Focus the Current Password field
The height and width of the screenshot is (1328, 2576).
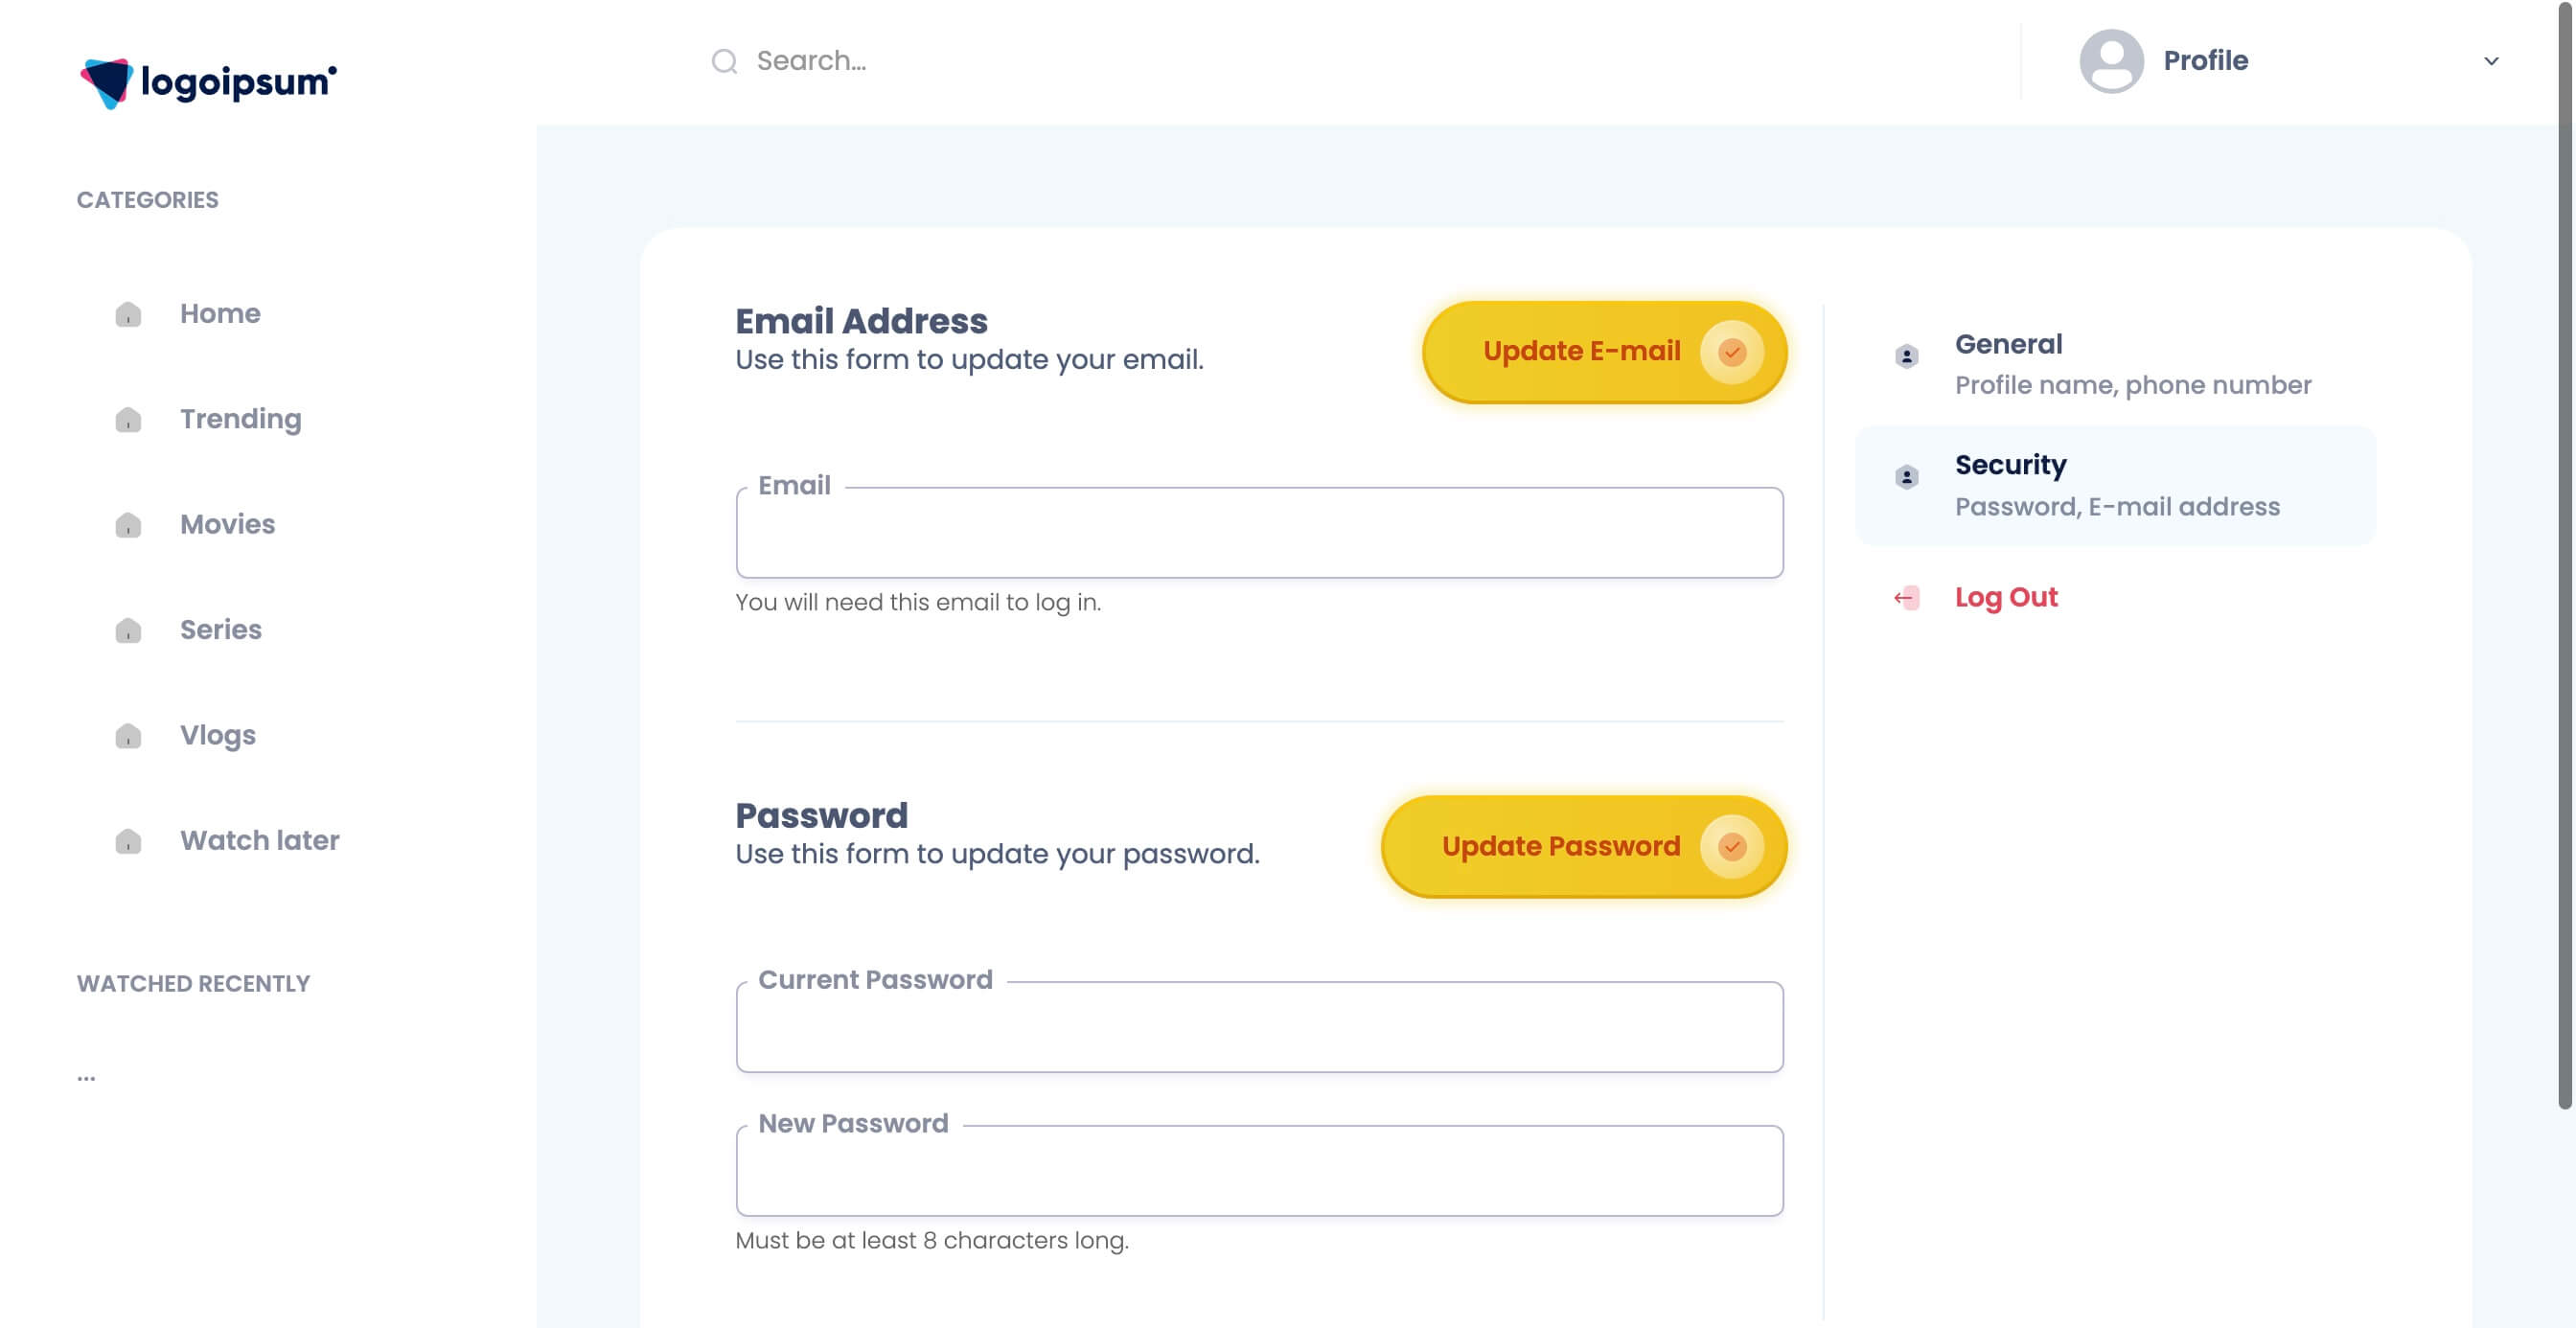click(x=1259, y=1027)
